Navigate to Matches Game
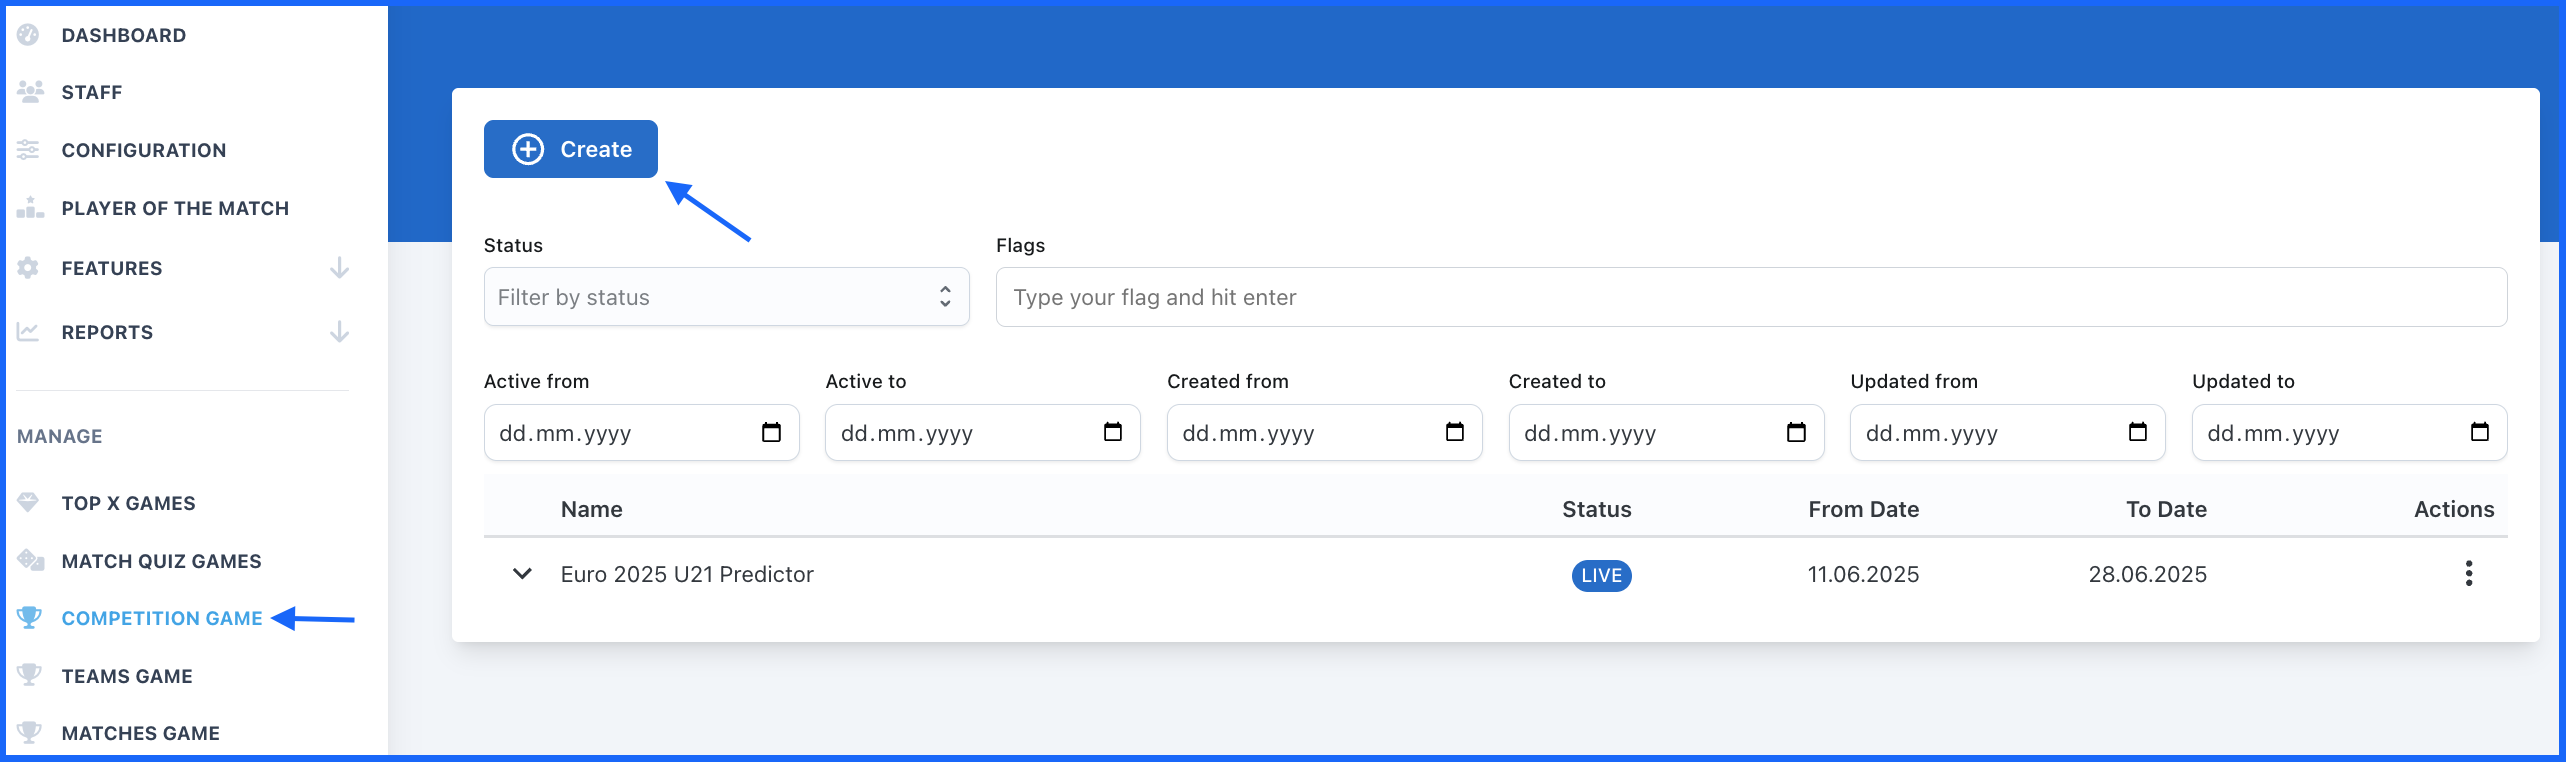This screenshot has width=2566, height=762. point(140,733)
